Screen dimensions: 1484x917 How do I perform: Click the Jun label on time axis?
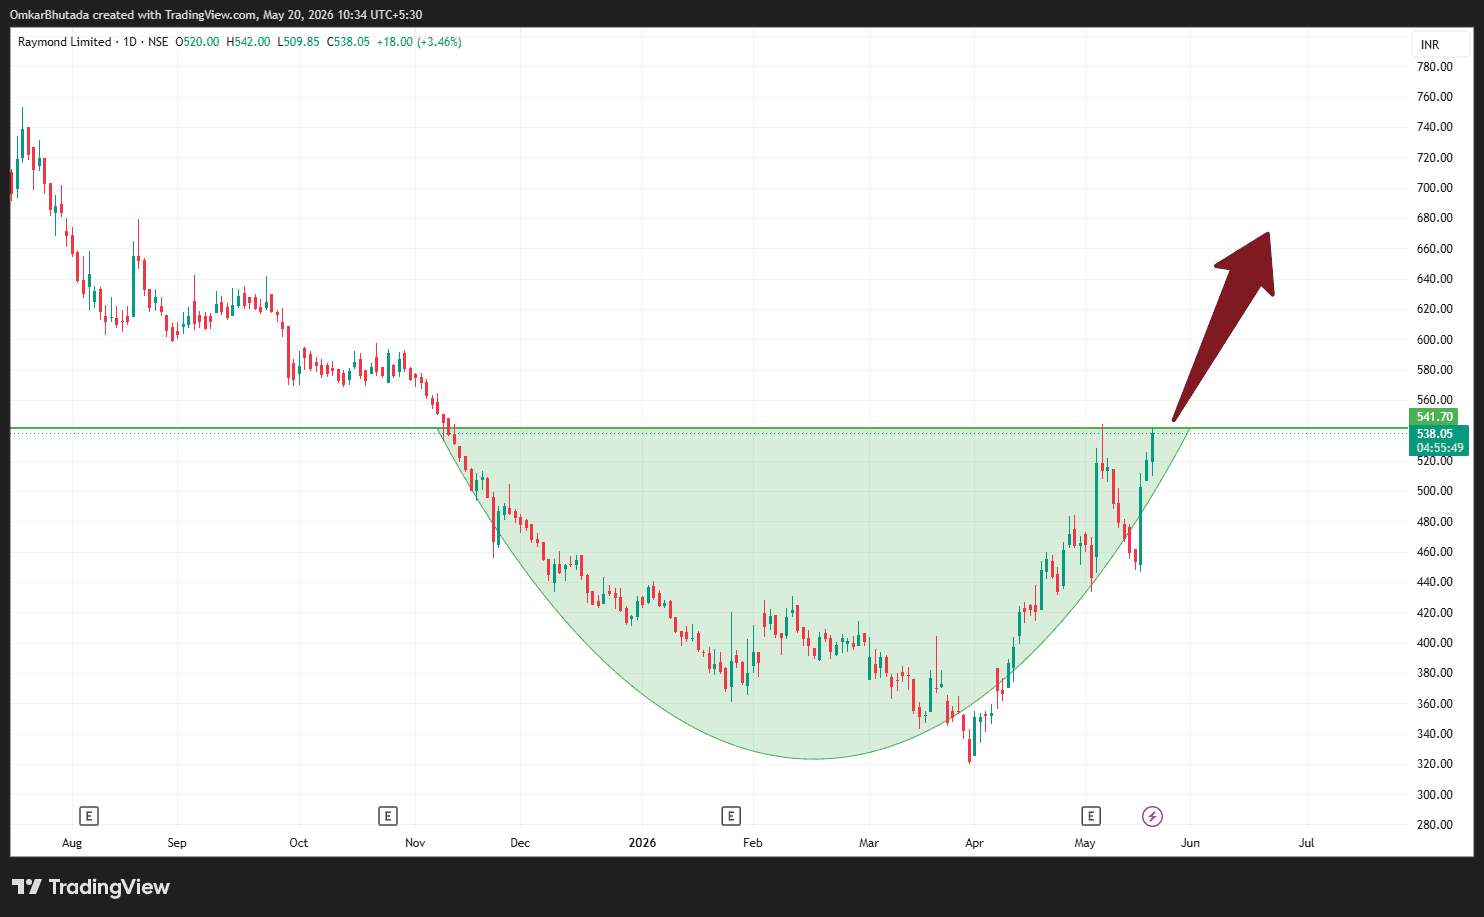1190,843
